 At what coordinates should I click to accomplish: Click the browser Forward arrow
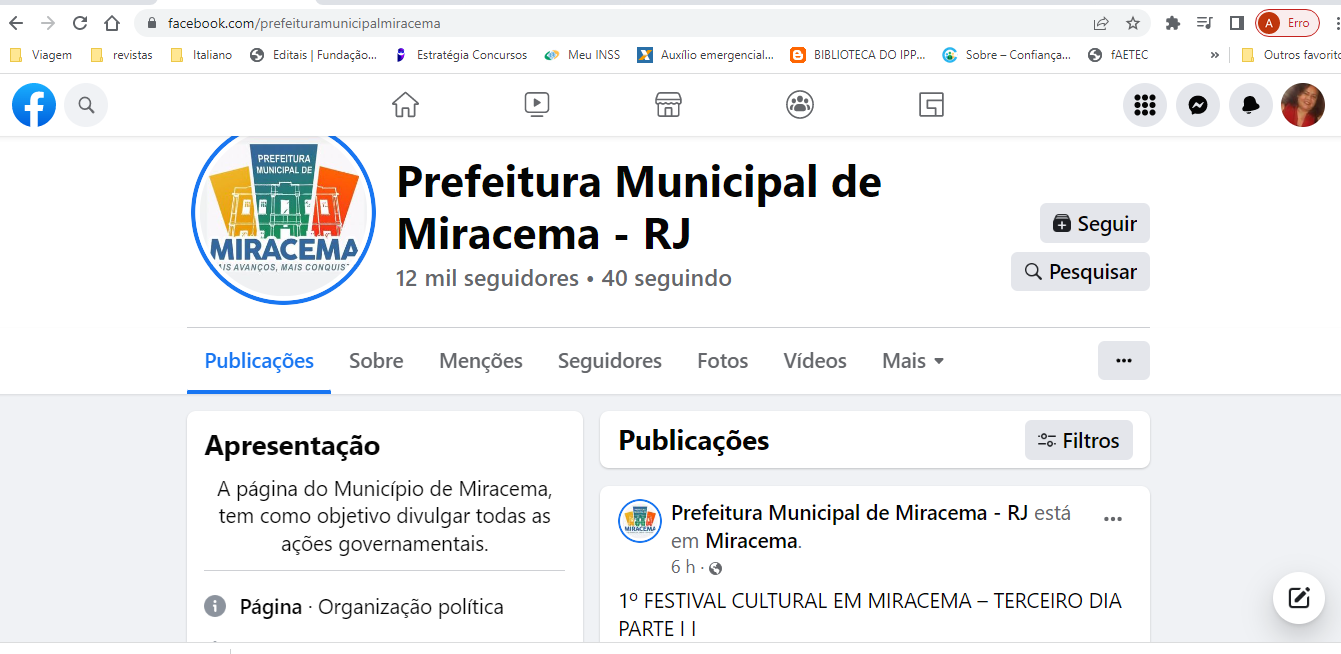(48, 23)
